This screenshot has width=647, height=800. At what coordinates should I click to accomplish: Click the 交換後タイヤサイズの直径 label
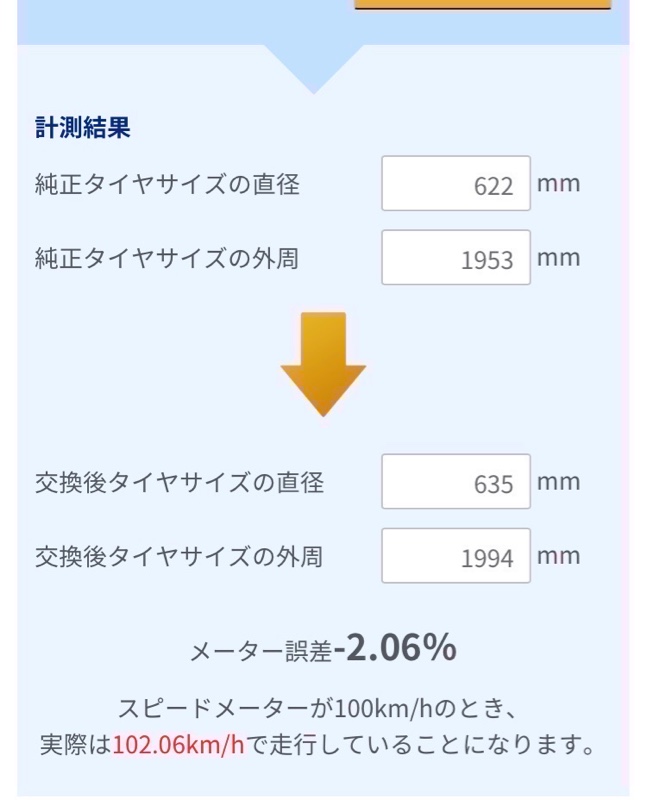tap(180, 483)
